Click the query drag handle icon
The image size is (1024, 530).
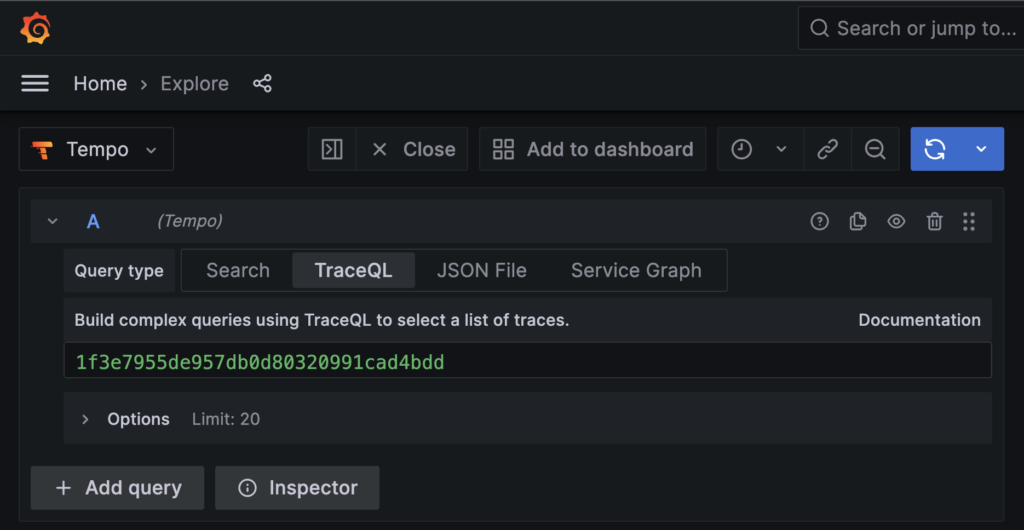pos(969,221)
